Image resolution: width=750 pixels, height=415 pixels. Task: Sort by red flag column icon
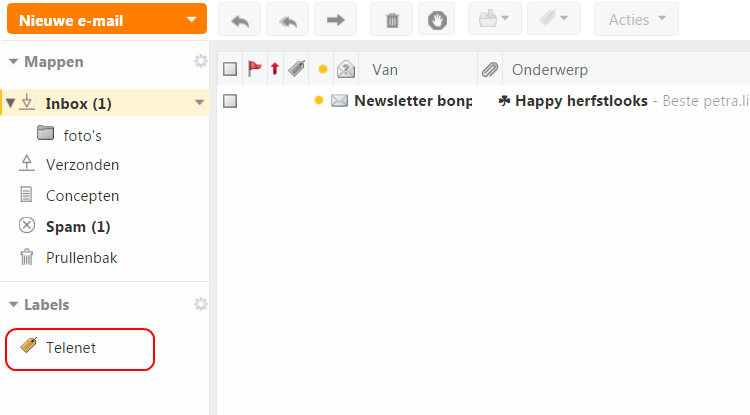(254, 69)
